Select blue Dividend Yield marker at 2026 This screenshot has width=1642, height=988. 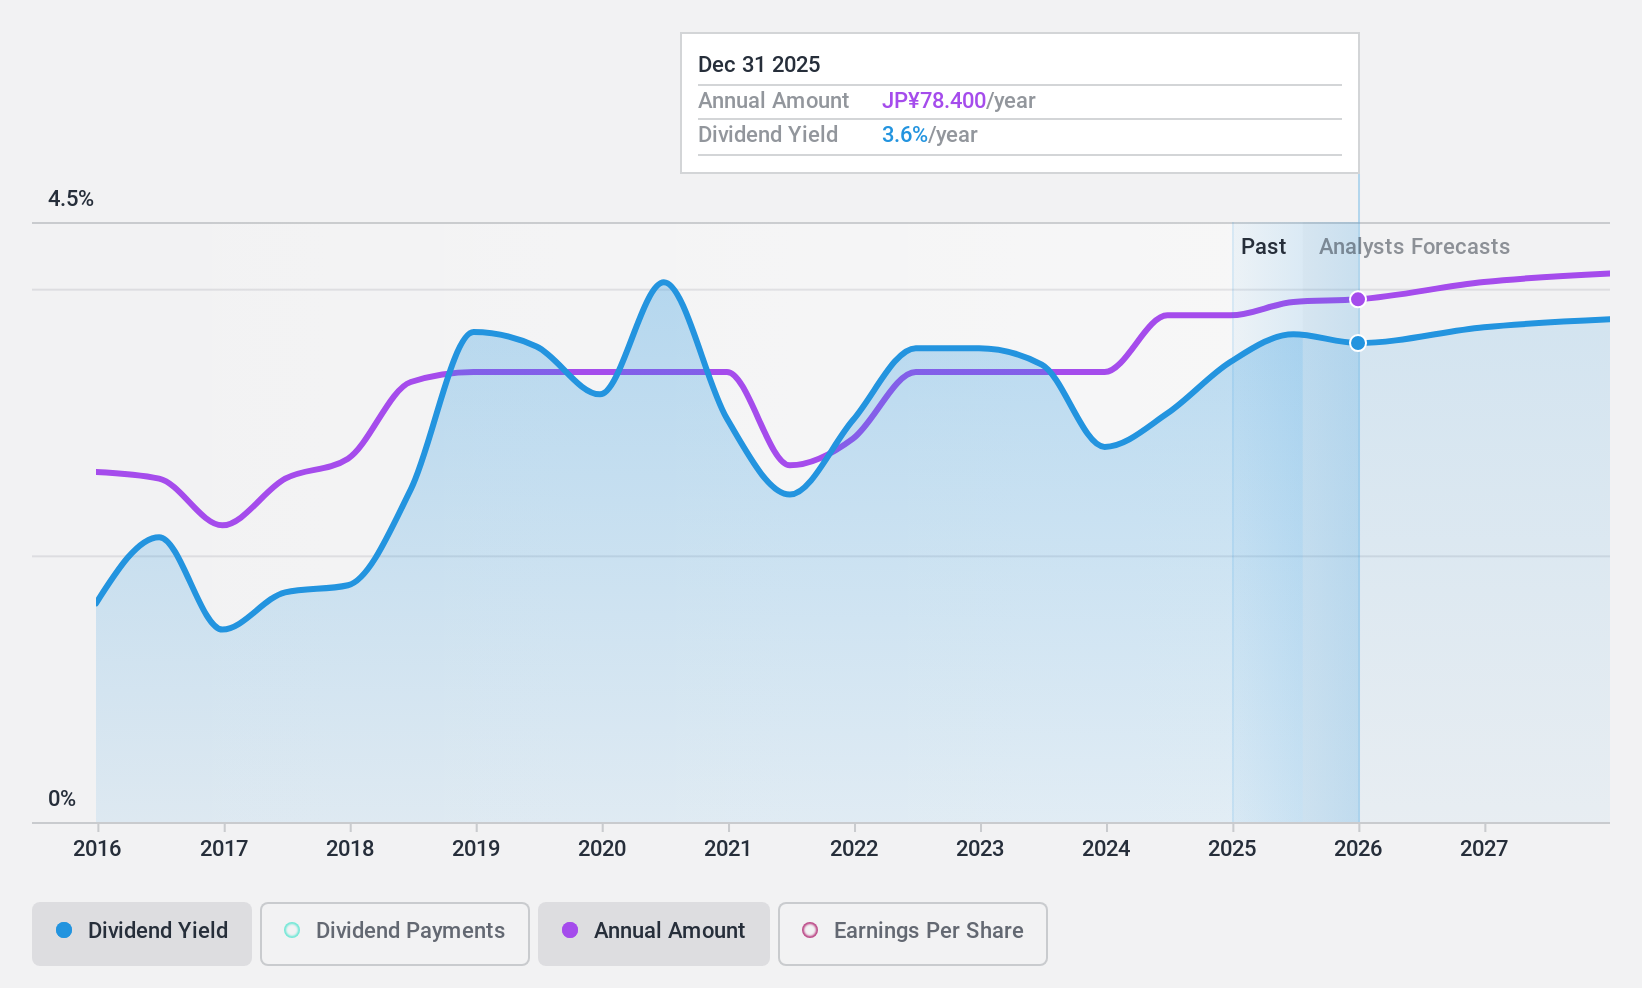tap(1358, 343)
